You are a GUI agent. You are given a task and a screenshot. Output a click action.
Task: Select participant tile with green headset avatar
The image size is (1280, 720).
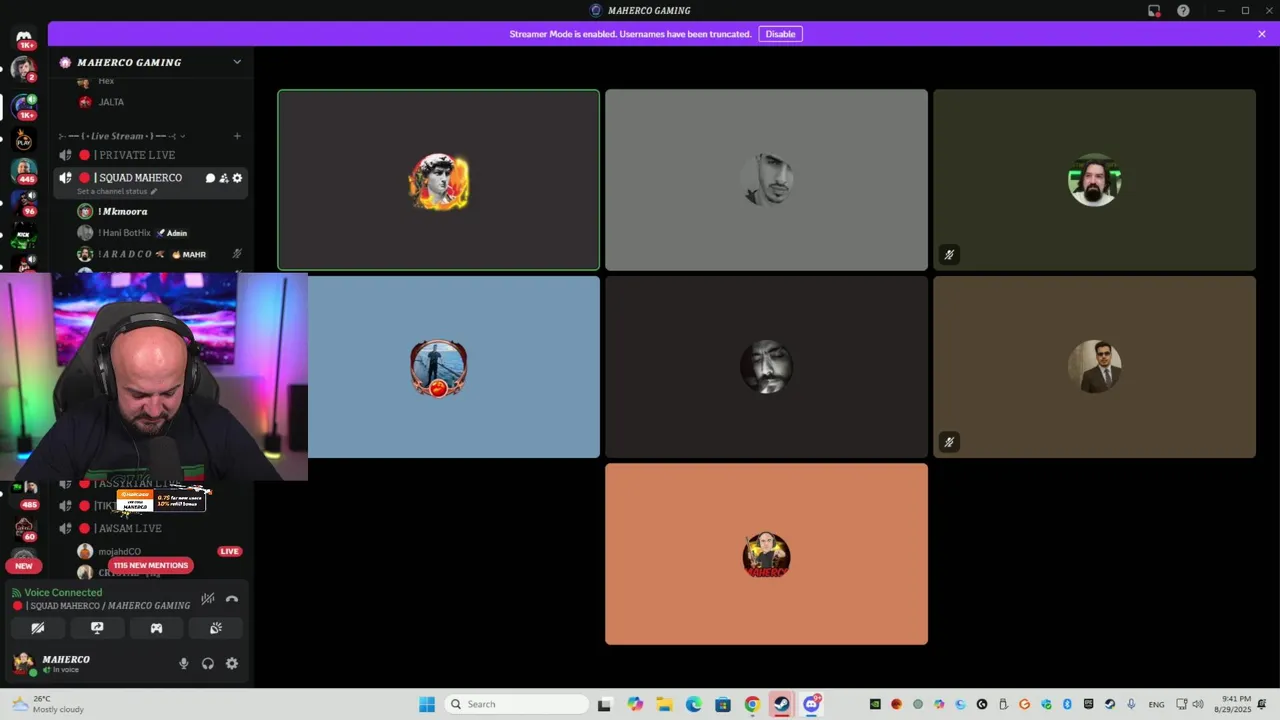click(1094, 180)
